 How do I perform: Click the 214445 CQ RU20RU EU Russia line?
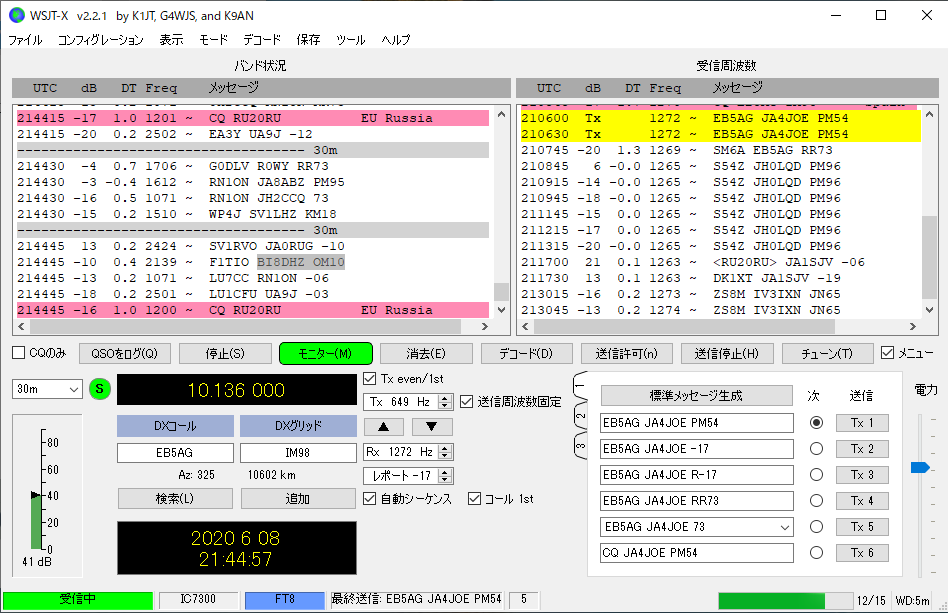(x=253, y=310)
